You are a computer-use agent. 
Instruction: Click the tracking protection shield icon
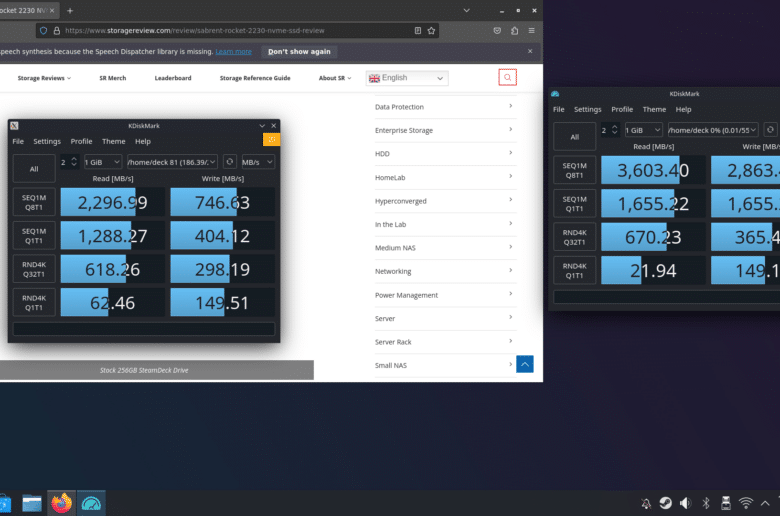[x=43, y=30]
